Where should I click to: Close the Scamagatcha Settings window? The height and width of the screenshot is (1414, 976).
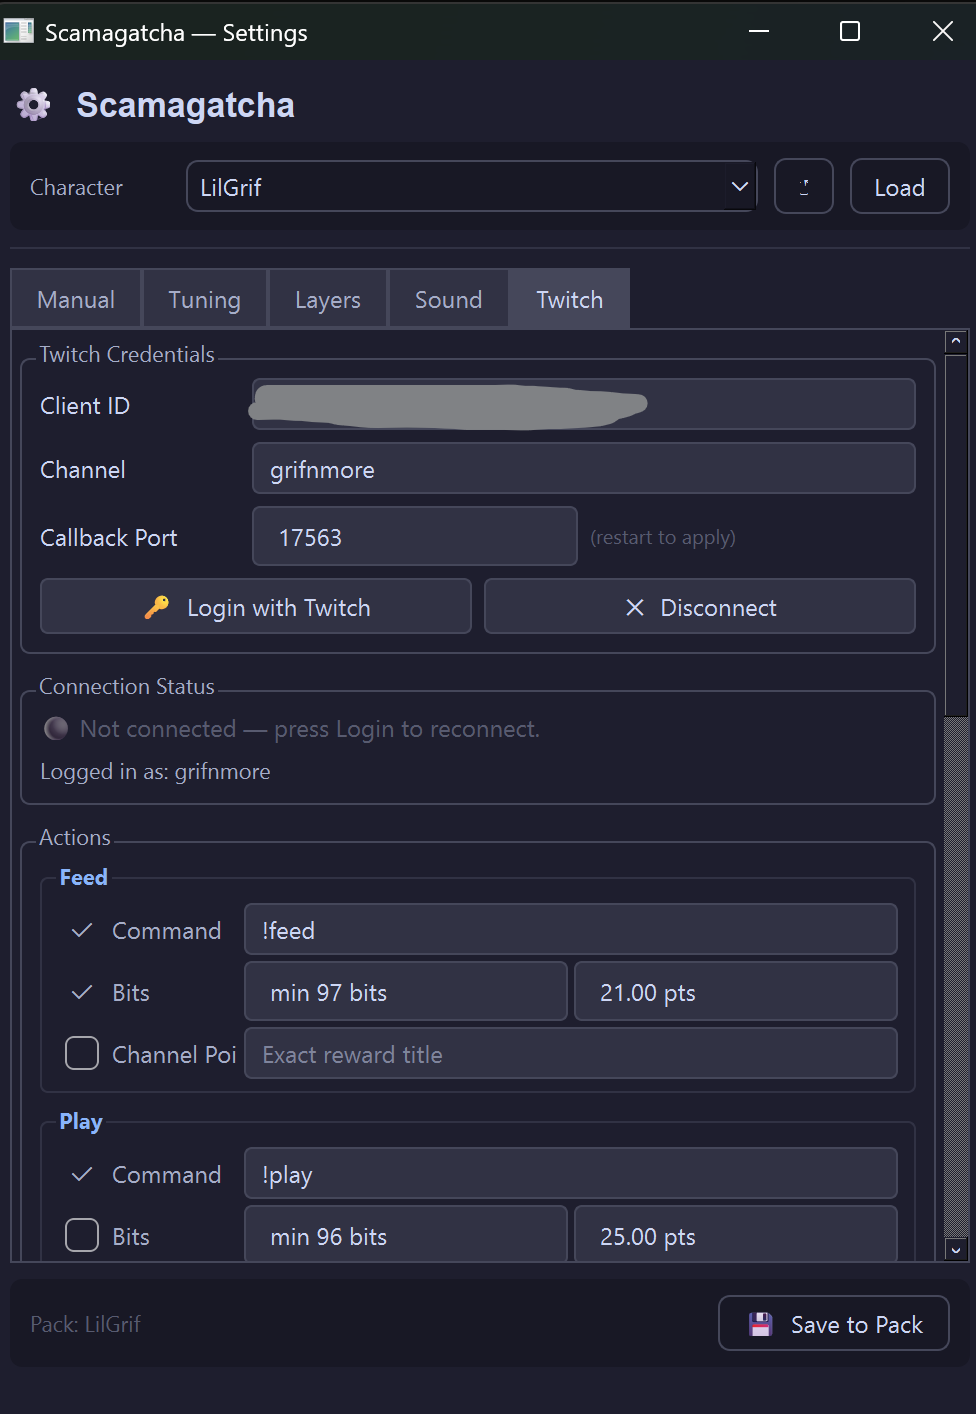click(x=942, y=31)
